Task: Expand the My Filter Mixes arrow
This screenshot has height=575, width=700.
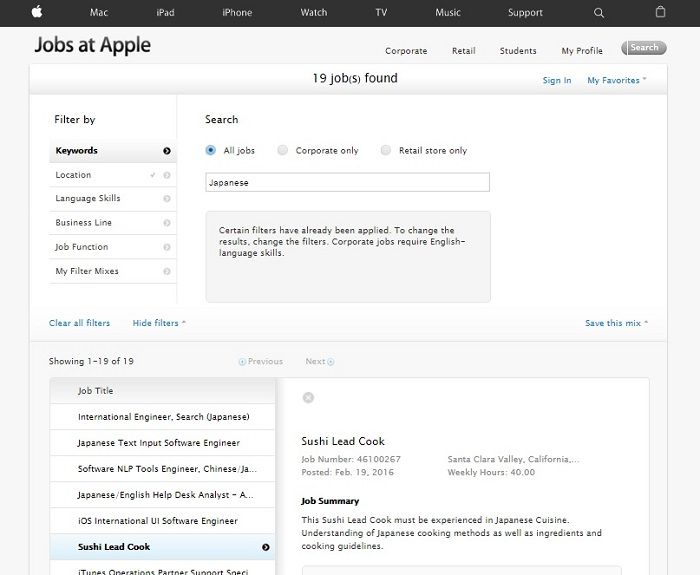Action: coord(167,271)
